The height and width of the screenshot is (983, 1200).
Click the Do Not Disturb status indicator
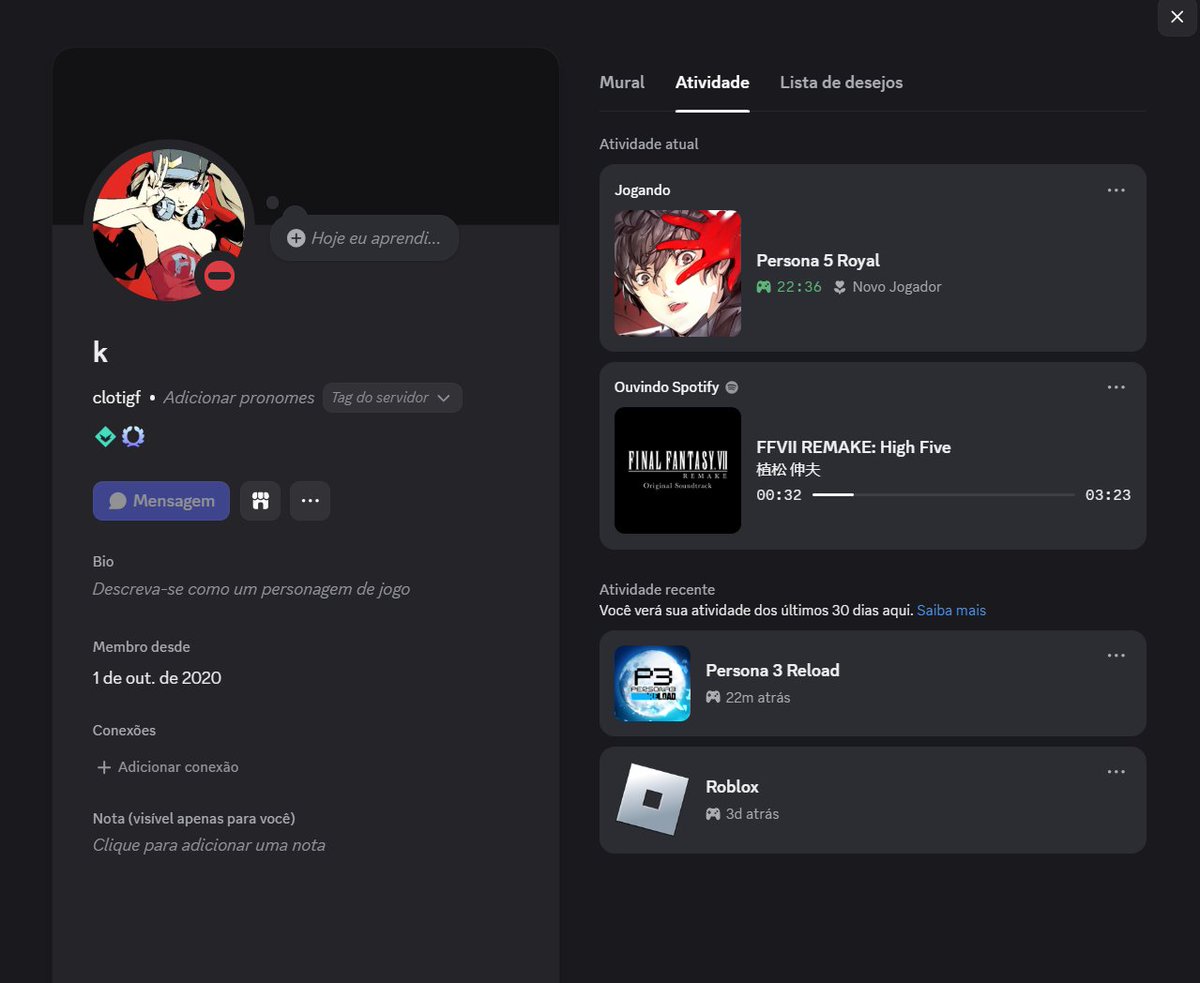(219, 275)
